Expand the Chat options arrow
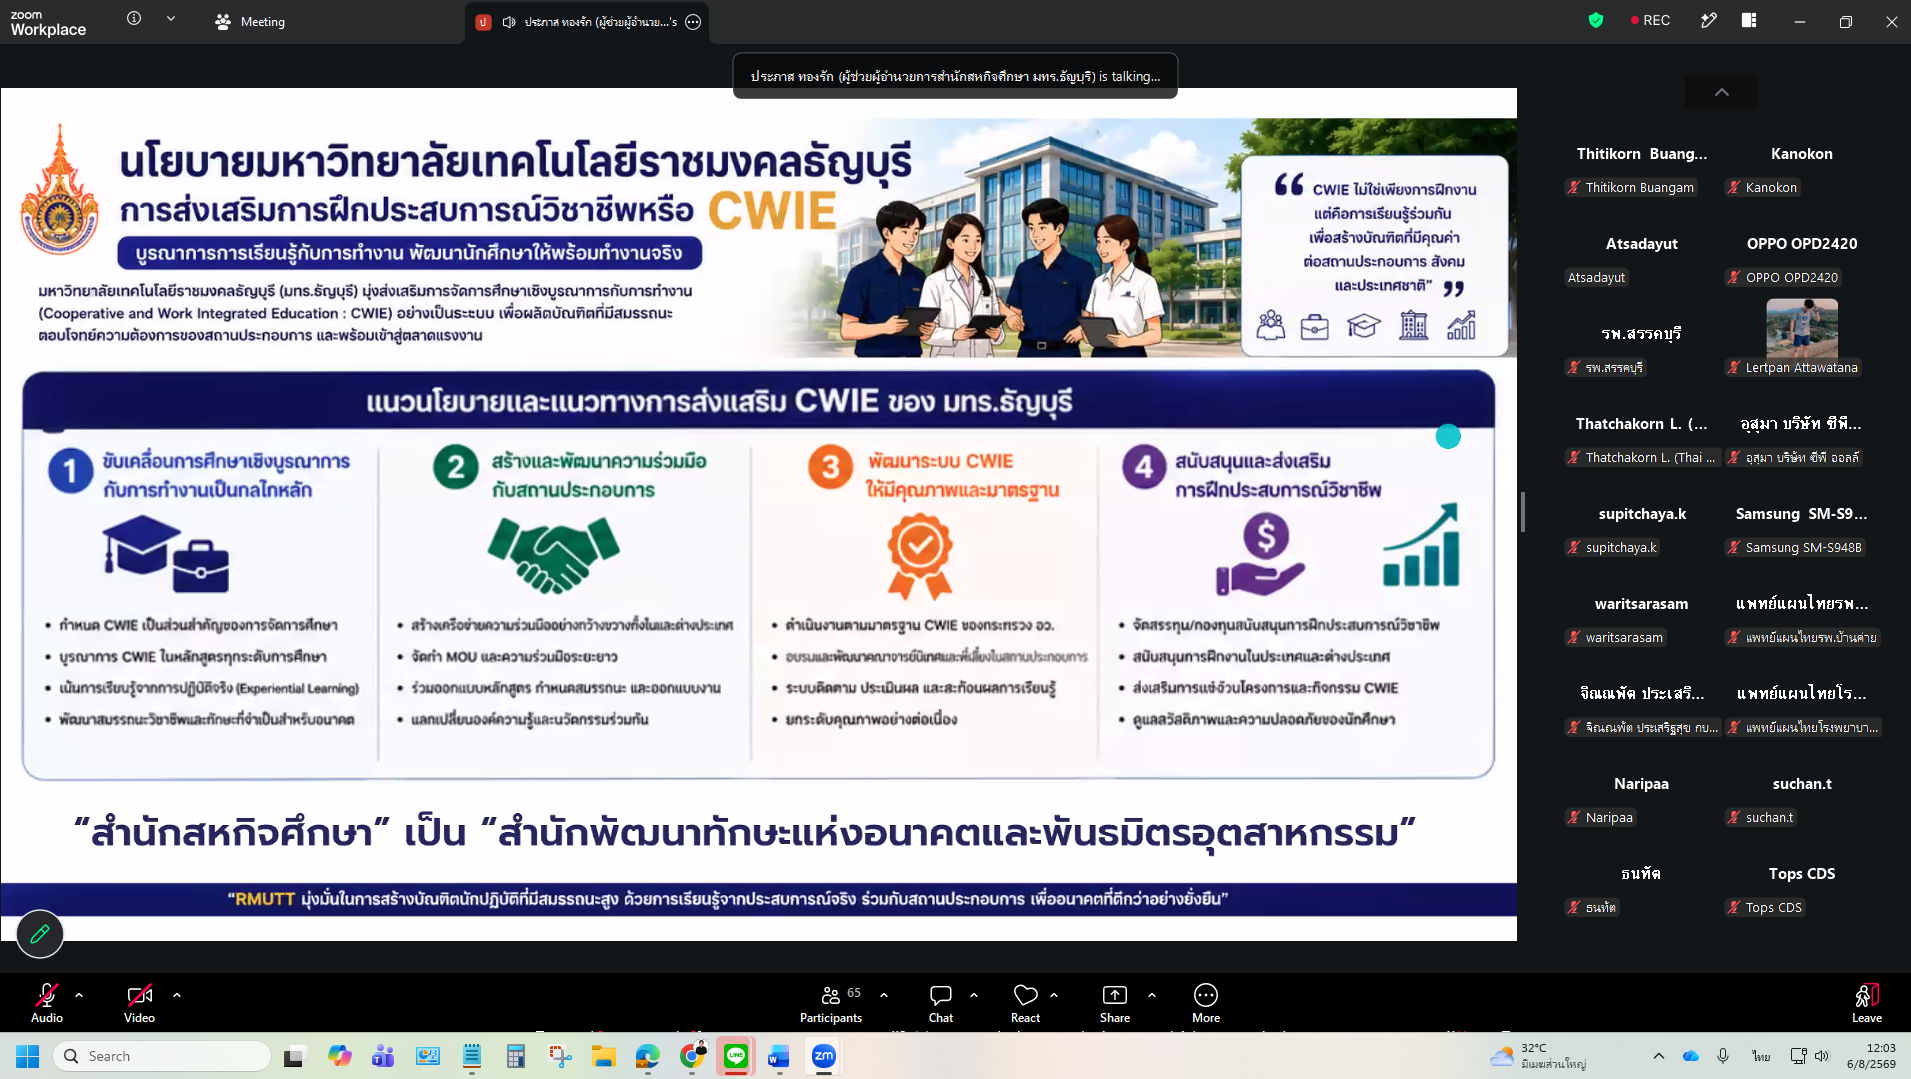1911x1079 pixels. pos(974,995)
